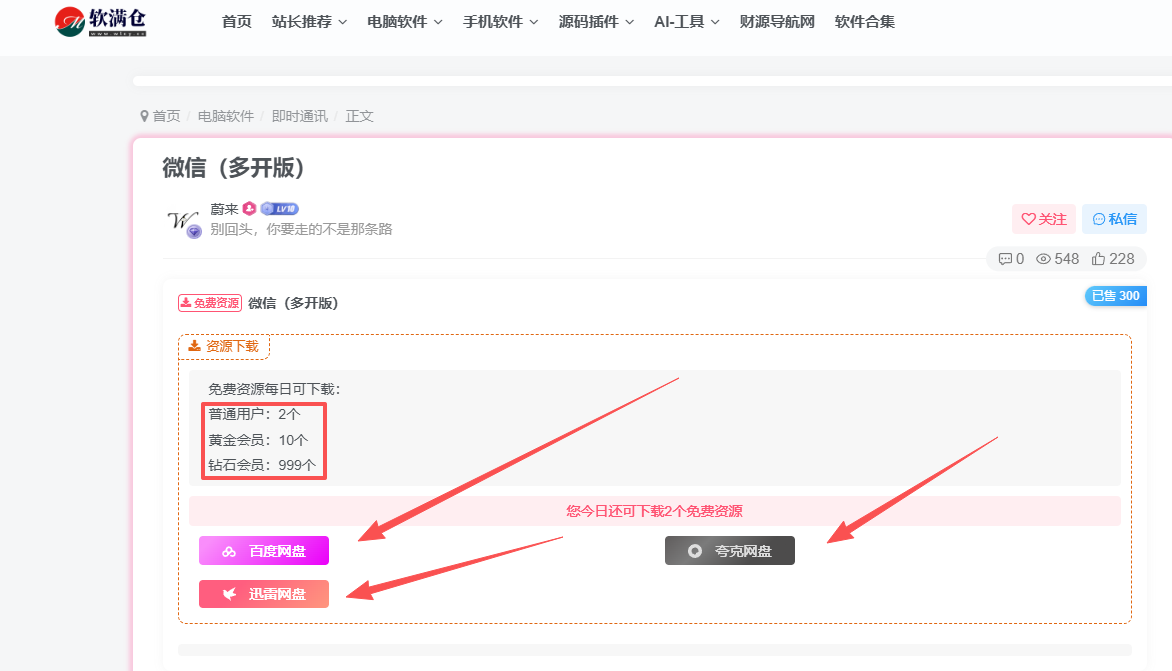1172x671 pixels.
Task: Follow the author with 关注 button
Action: pyautogui.click(x=1043, y=219)
